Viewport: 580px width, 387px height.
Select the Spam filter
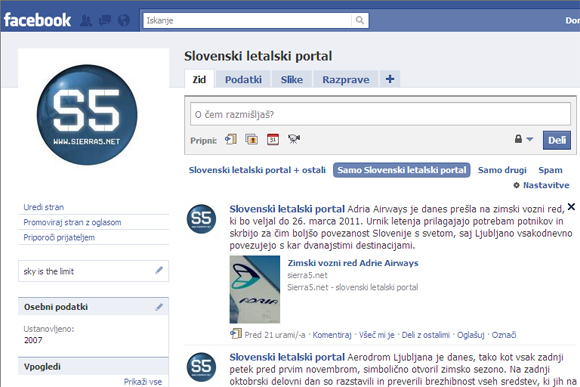point(550,170)
